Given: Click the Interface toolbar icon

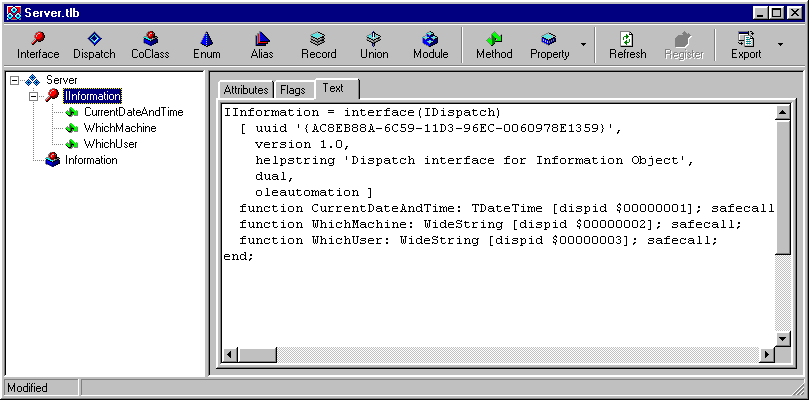Looking at the screenshot, I should pos(38,46).
